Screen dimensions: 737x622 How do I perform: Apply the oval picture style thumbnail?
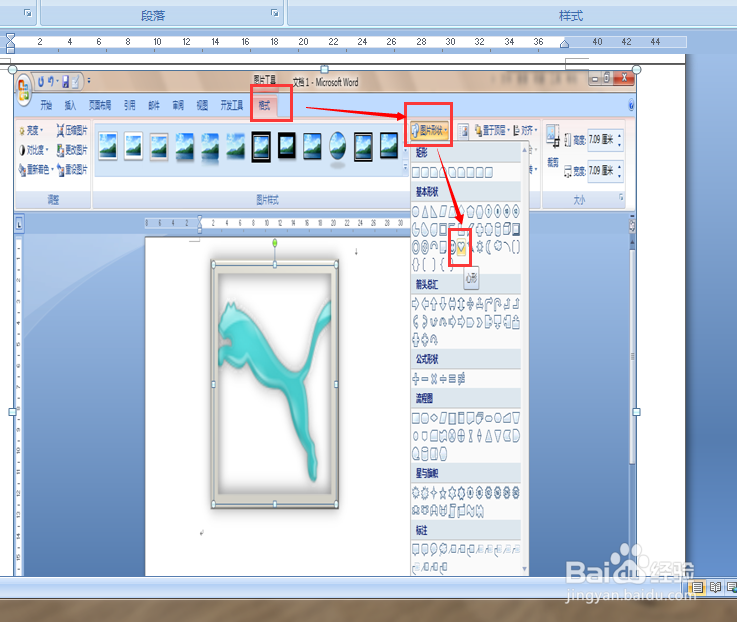click(337, 146)
